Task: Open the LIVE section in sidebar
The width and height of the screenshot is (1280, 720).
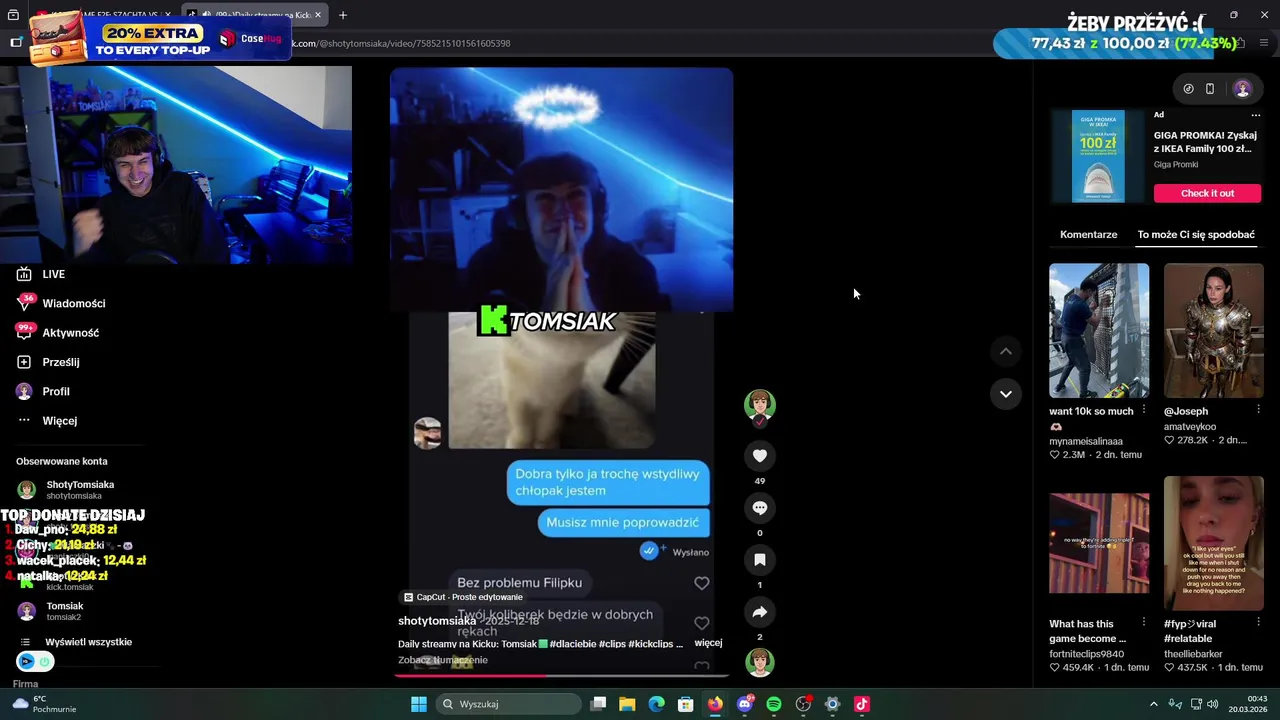Action: click(41, 274)
